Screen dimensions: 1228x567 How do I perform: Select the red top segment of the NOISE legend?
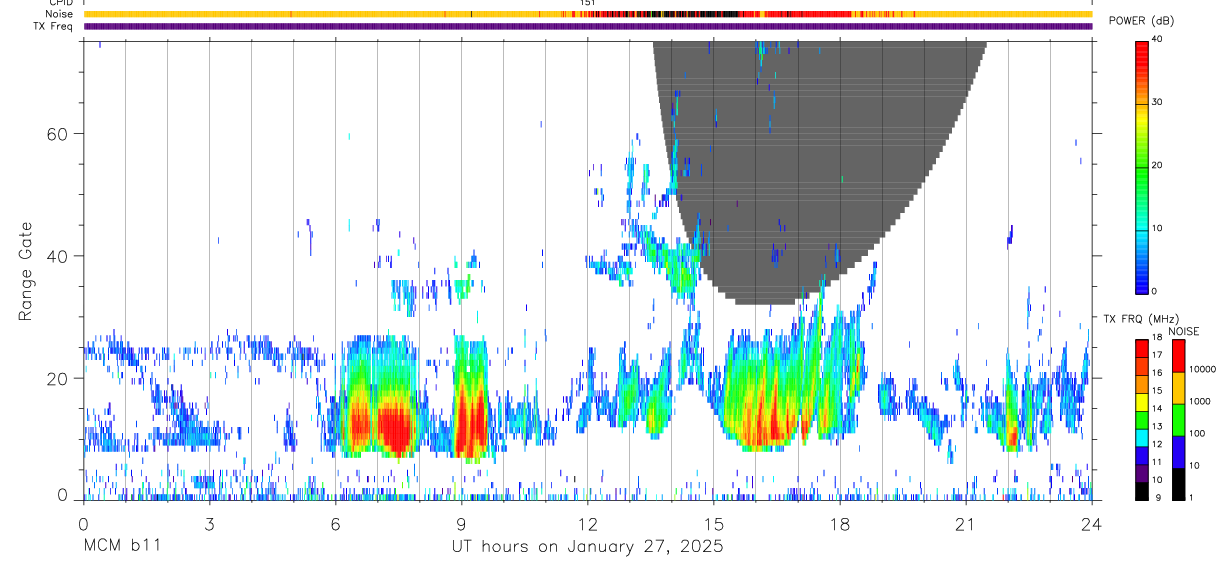click(1178, 356)
